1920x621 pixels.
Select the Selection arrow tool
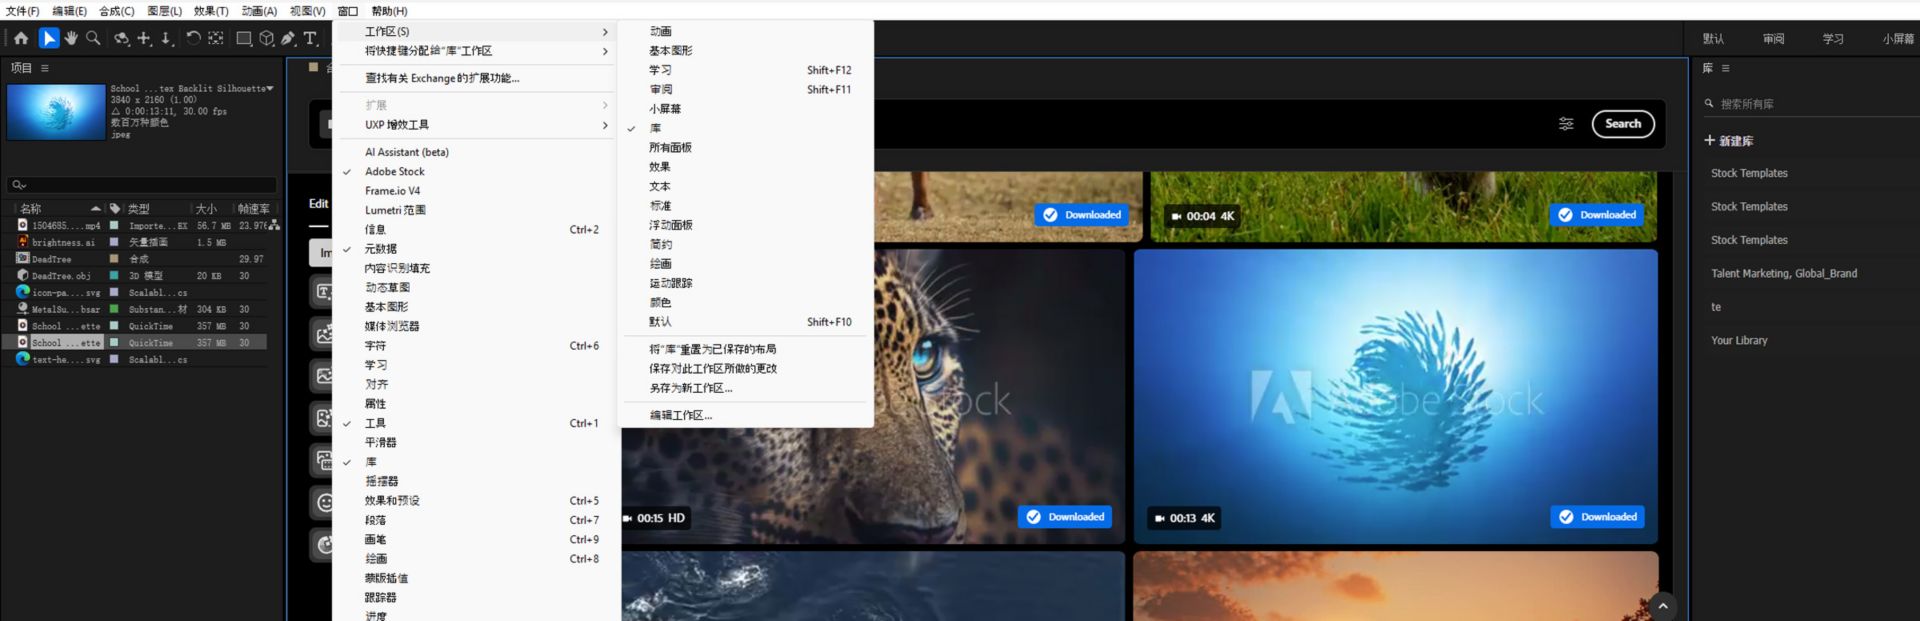pyautogui.click(x=48, y=38)
